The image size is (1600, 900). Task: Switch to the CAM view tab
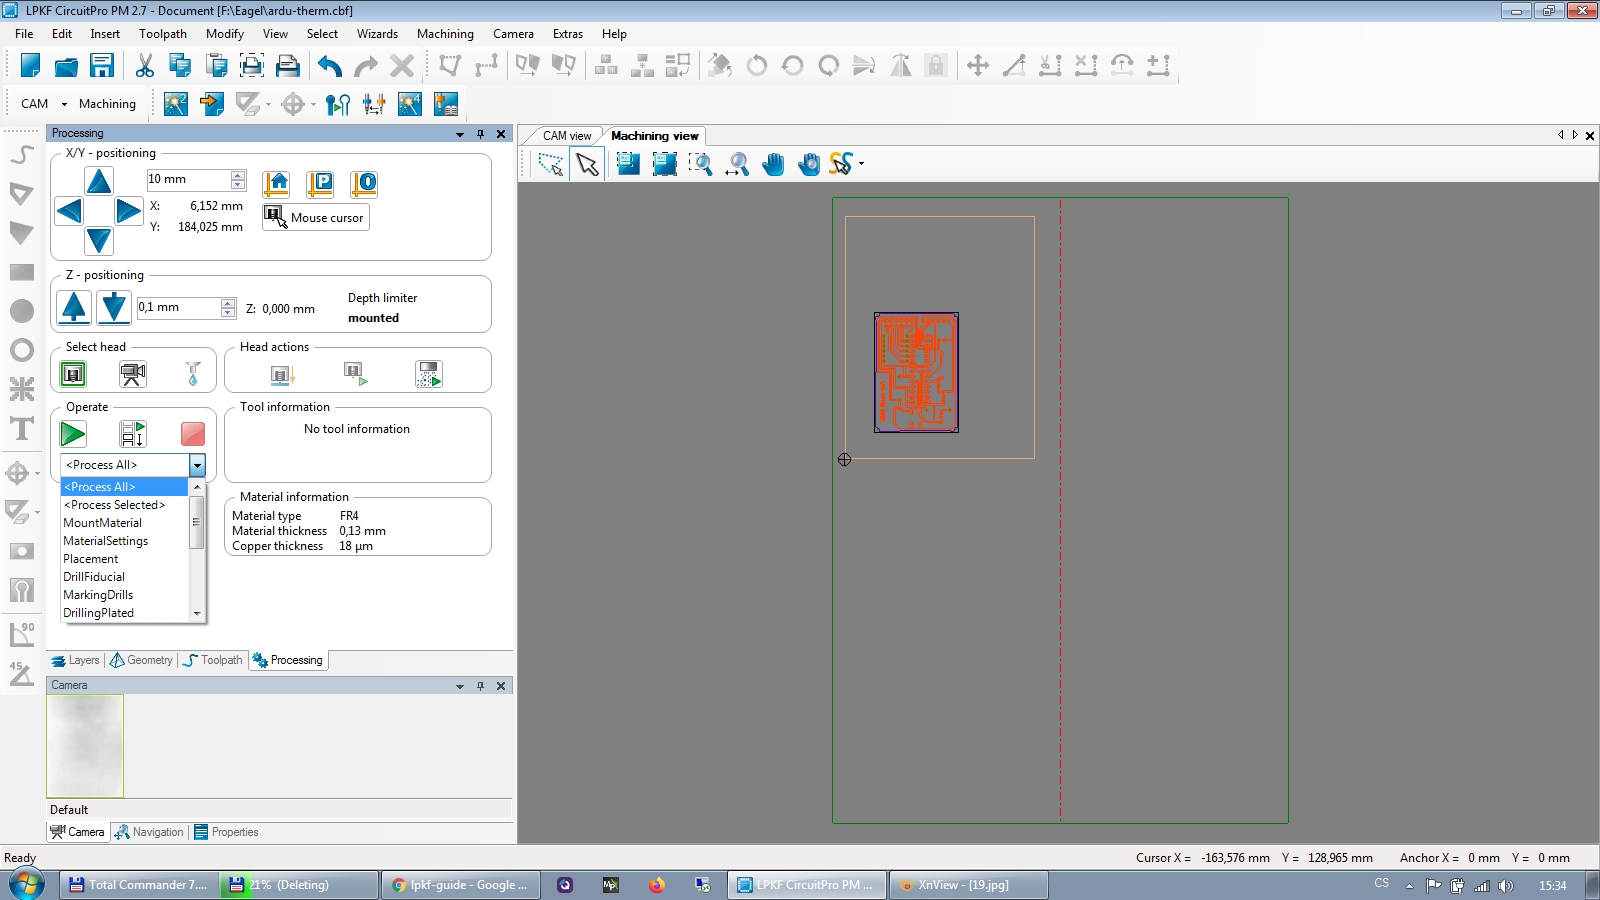tap(567, 136)
